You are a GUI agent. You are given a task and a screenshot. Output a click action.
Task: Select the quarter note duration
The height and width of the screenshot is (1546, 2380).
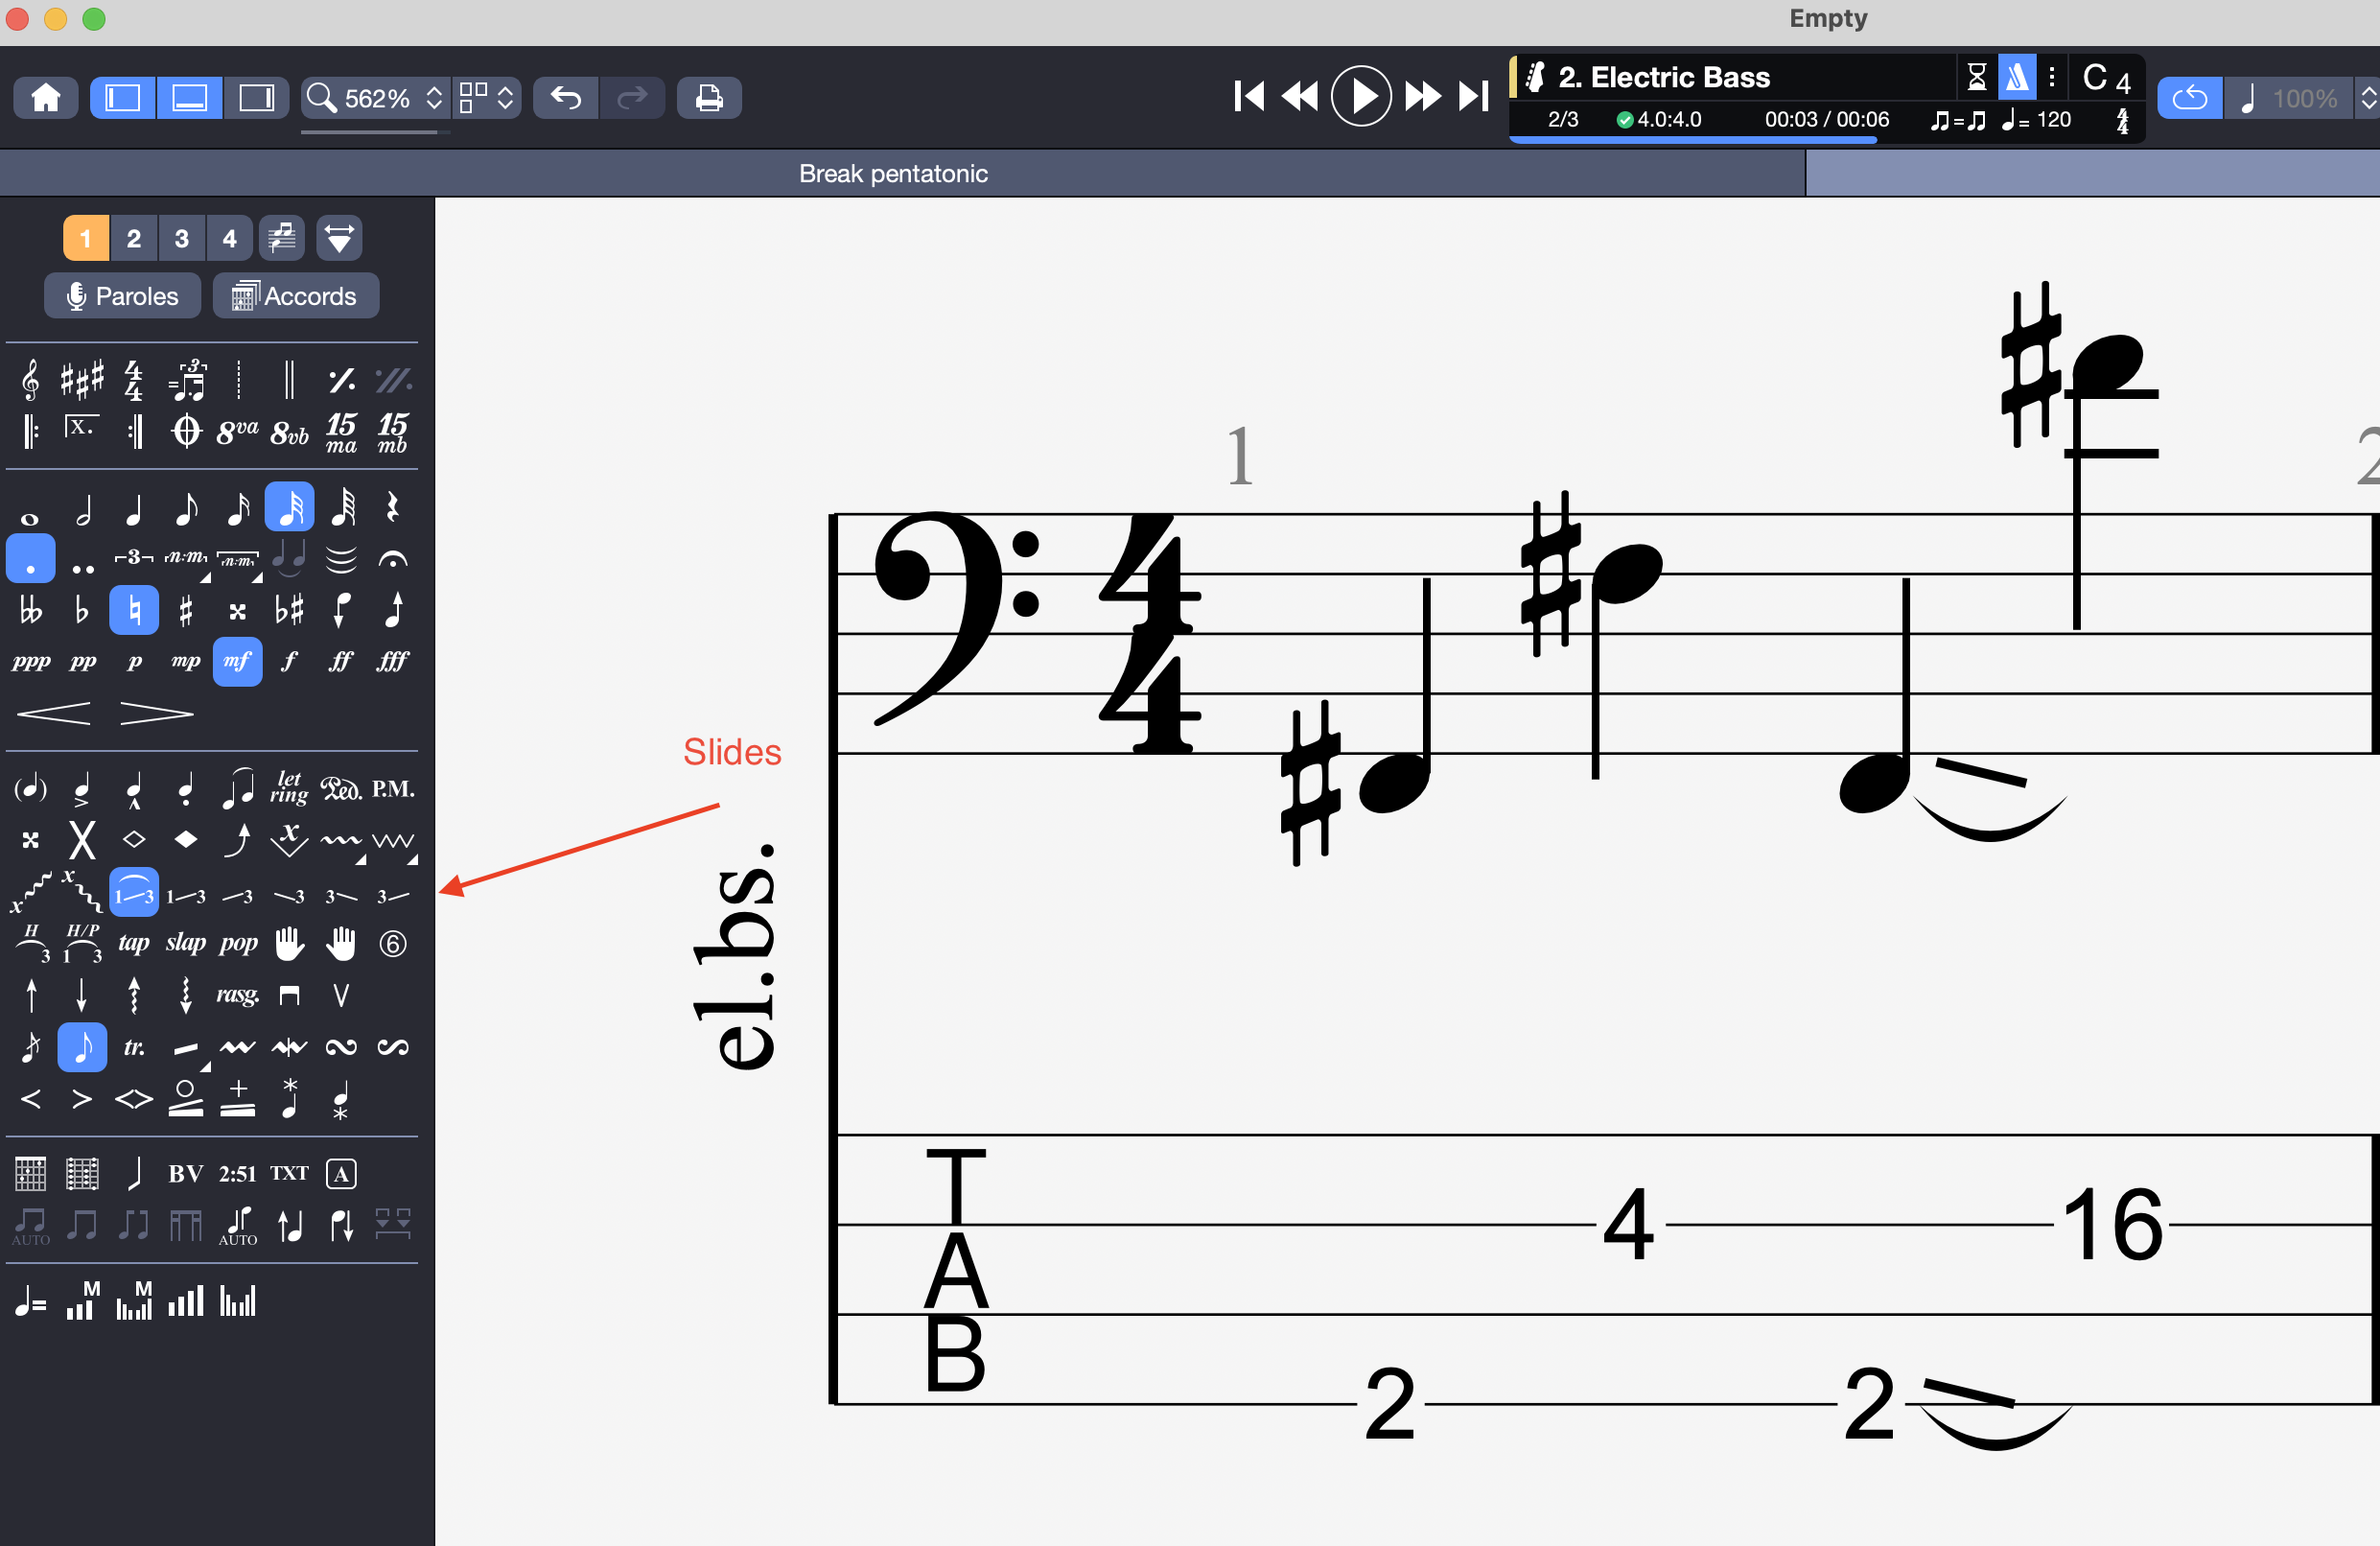click(x=134, y=511)
